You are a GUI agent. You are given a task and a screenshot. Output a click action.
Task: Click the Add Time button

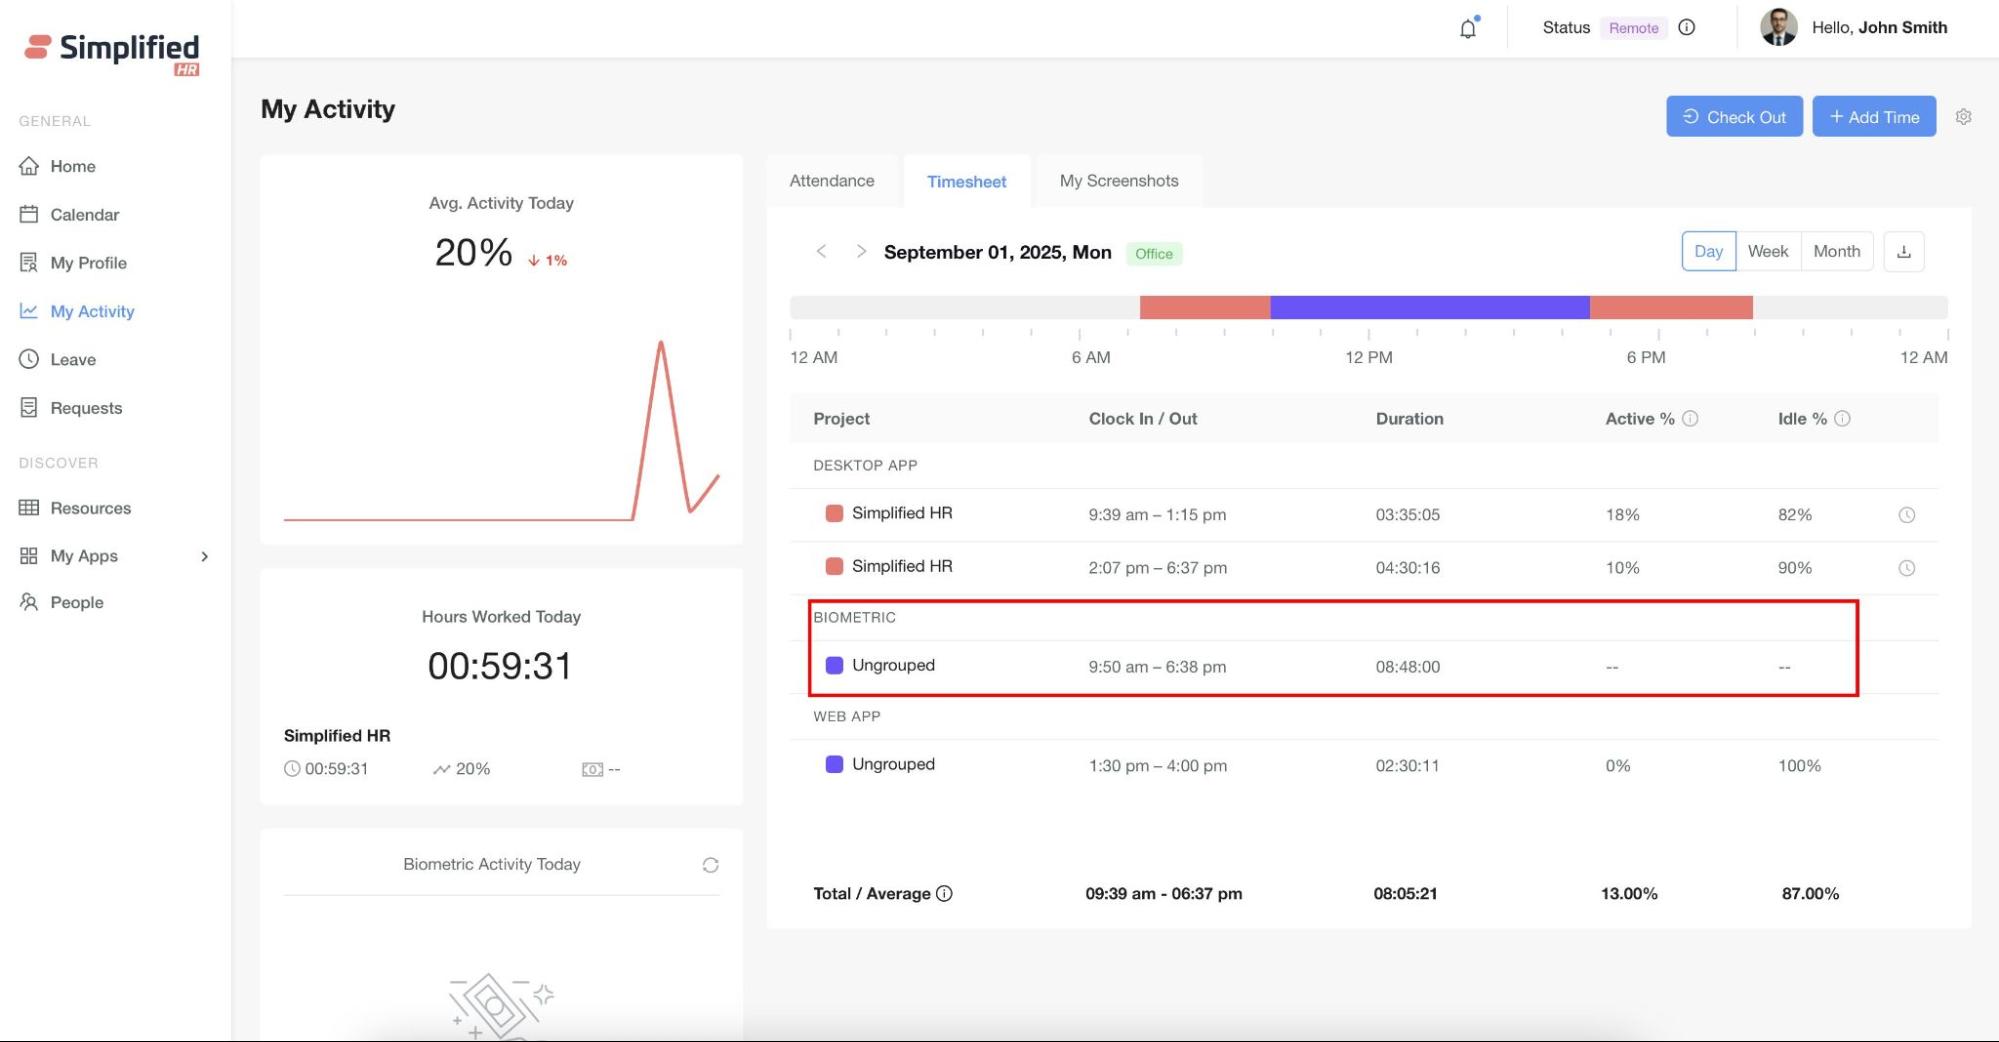point(1873,117)
